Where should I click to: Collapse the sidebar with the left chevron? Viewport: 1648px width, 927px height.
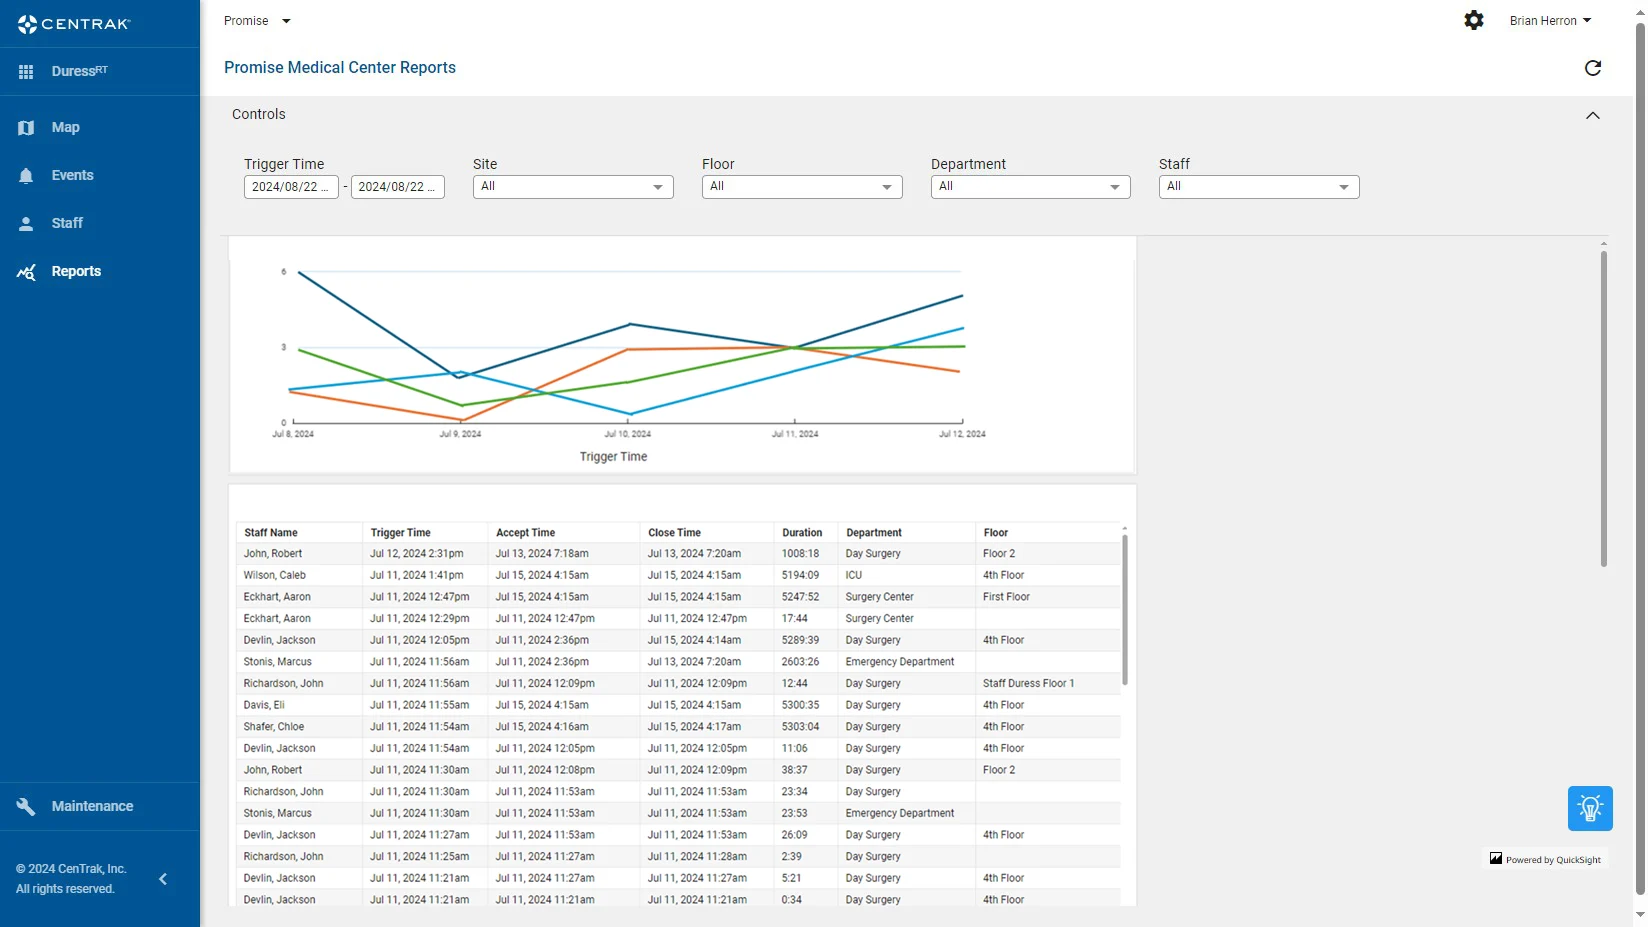(x=164, y=879)
